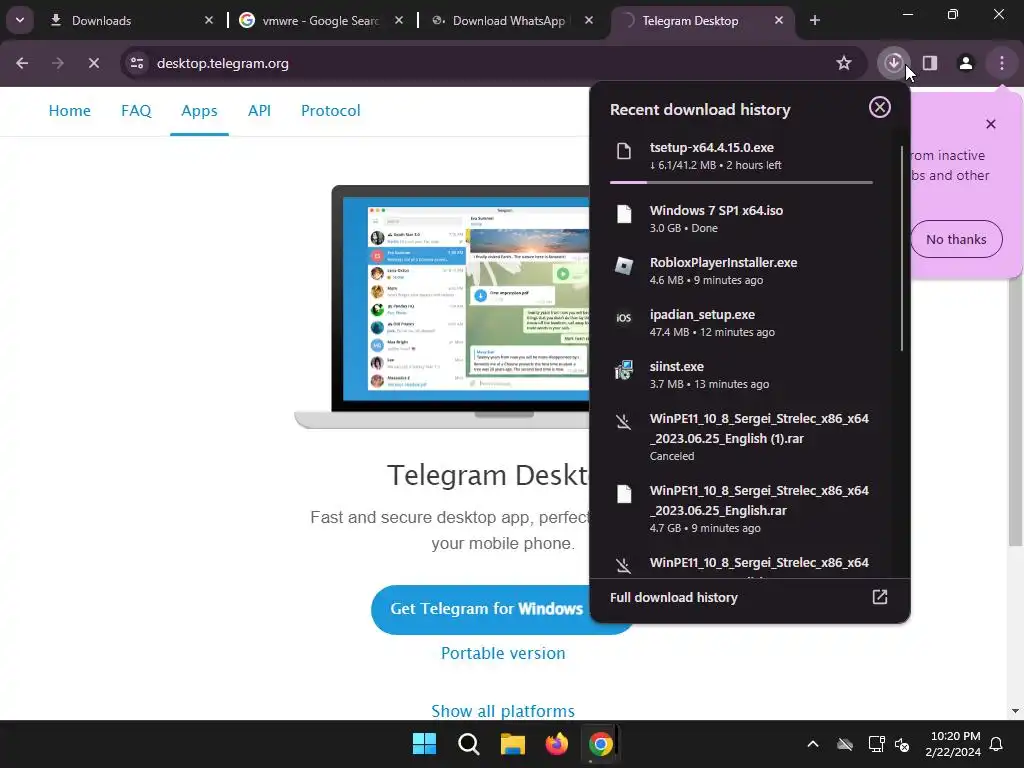Open the API navigation link
This screenshot has height=768, width=1024.
click(259, 110)
